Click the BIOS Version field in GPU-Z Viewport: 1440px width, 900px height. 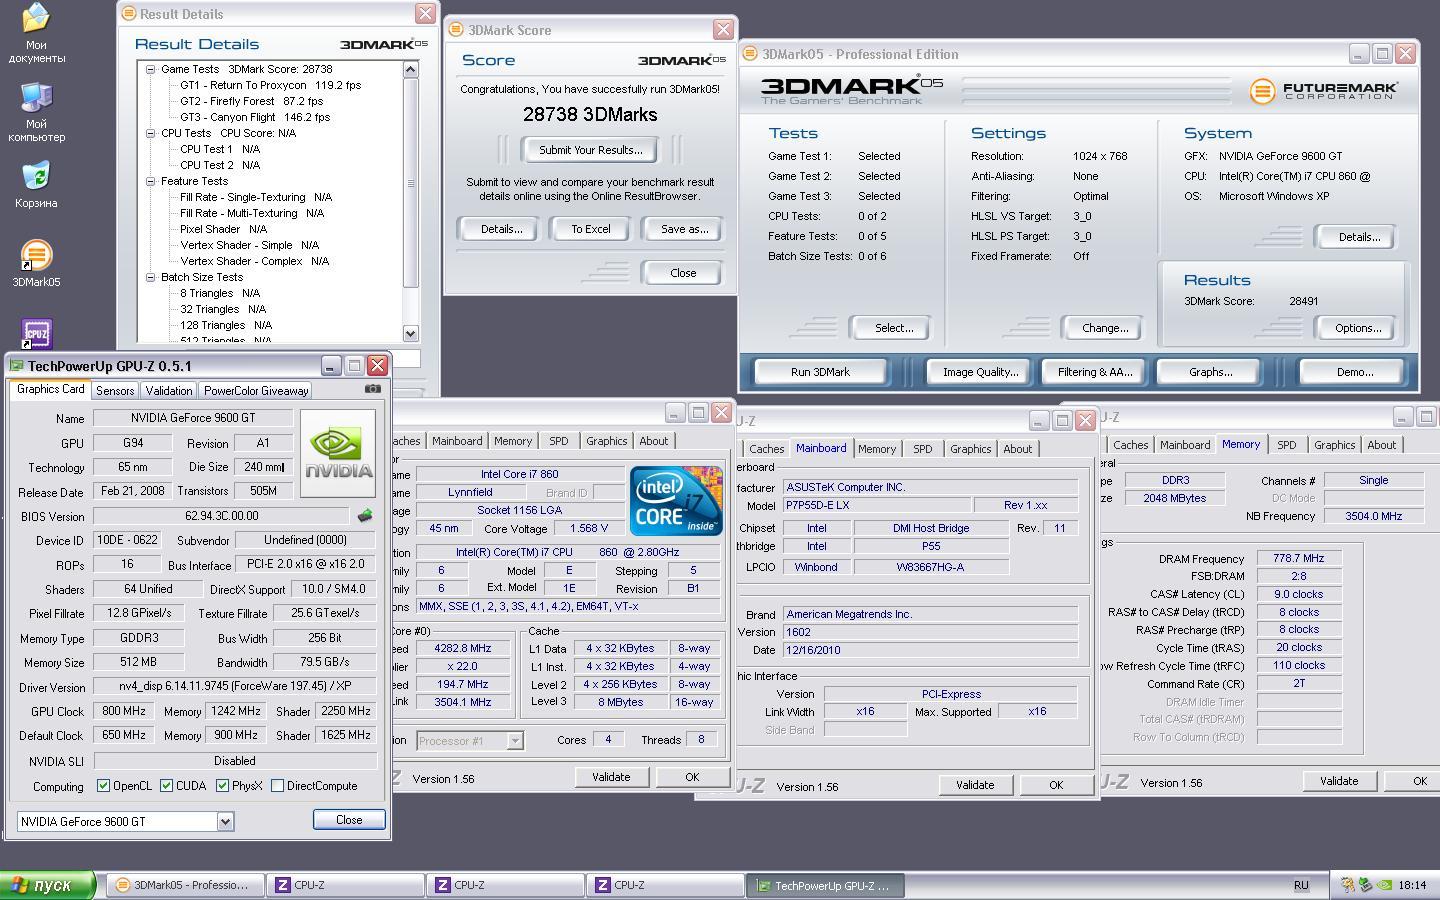coord(221,516)
